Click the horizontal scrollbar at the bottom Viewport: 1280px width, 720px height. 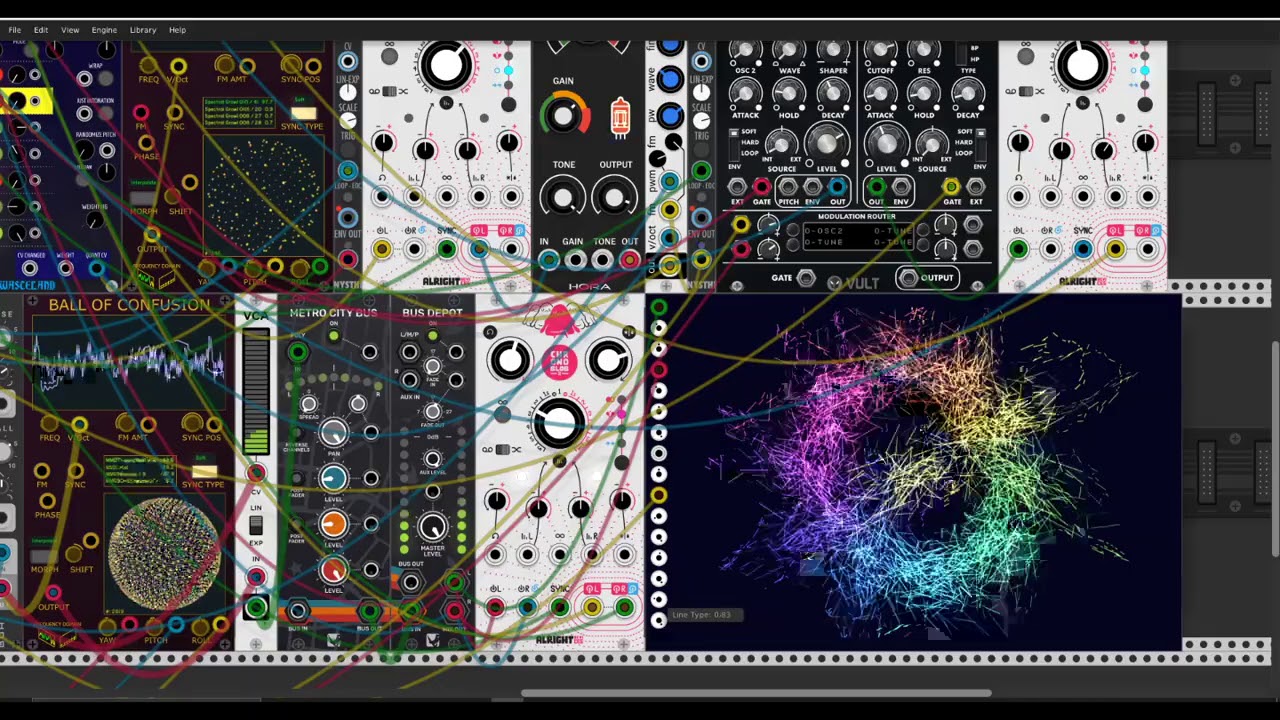pyautogui.click(x=756, y=693)
